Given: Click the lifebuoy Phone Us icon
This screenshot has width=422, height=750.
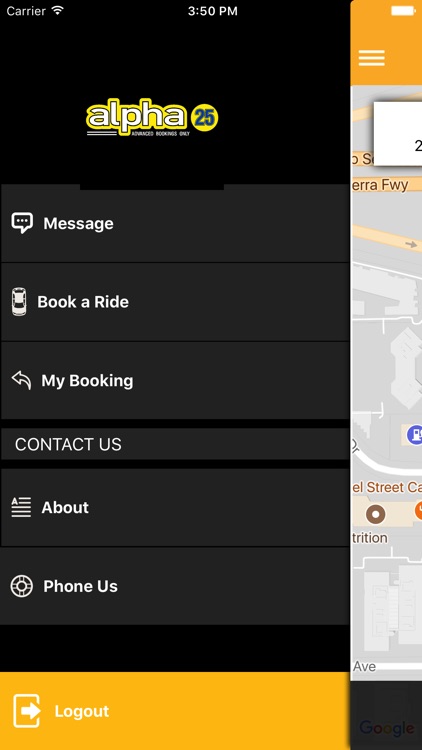Looking at the screenshot, I should pos(22,586).
